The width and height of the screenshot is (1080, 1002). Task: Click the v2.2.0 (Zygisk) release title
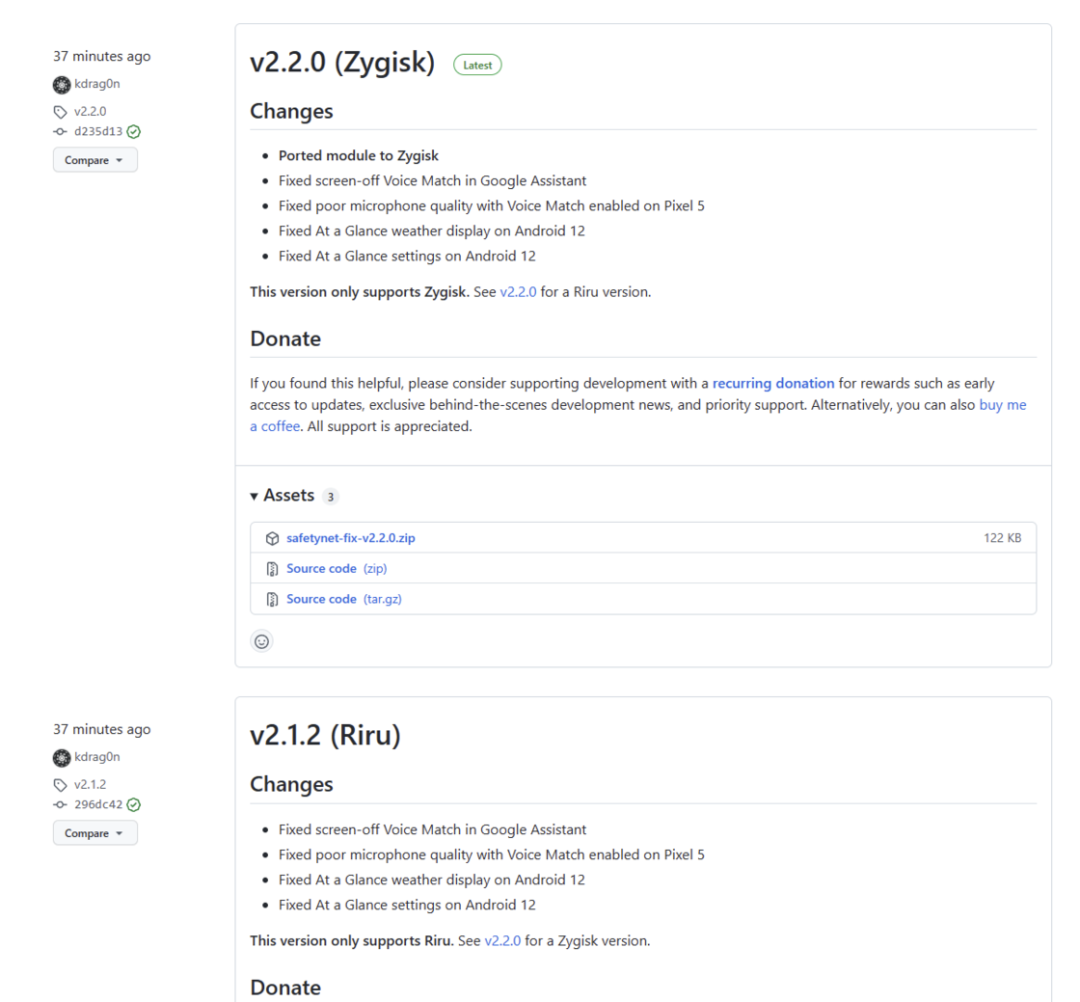click(x=342, y=63)
